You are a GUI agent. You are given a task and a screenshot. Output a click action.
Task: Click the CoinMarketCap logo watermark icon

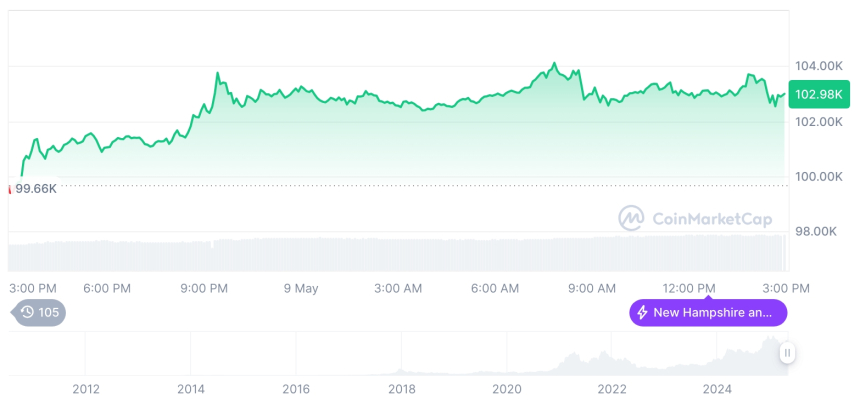tap(631, 217)
